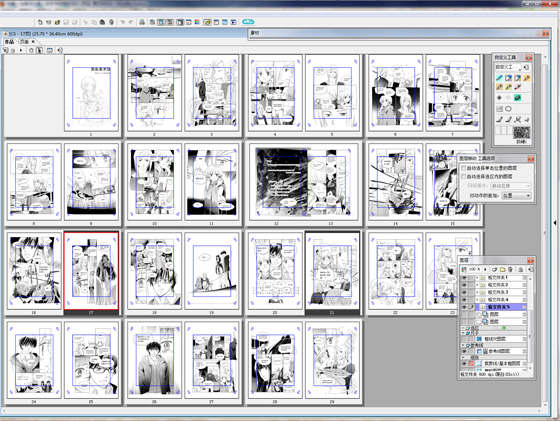Hide 组文件夹2 with its eye icon
This screenshot has width=560, height=421.
click(464, 285)
